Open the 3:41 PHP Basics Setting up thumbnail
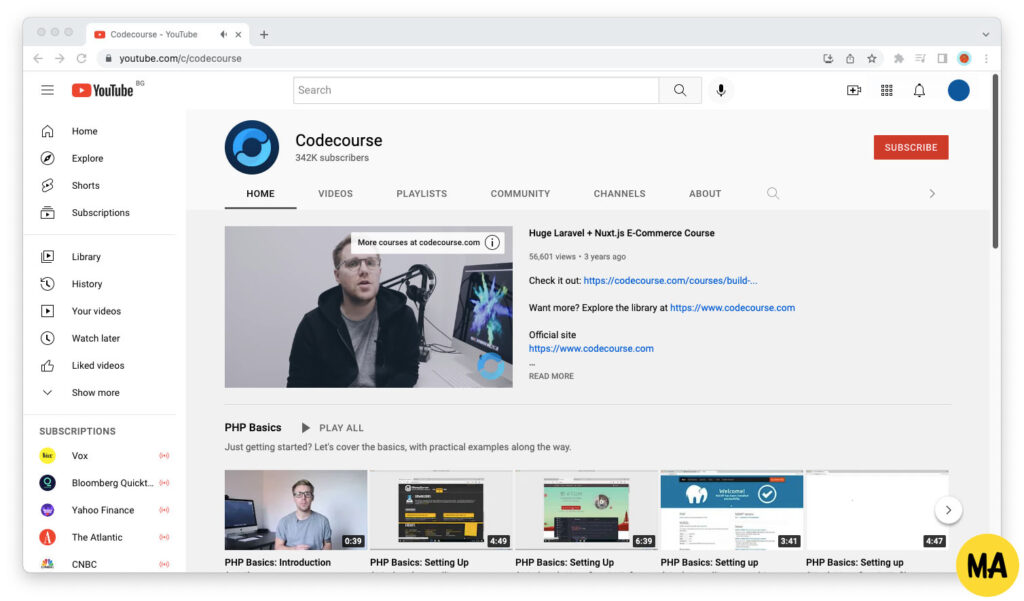Image resolution: width=1024 pixels, height=601 pixels. pos(731,510)
